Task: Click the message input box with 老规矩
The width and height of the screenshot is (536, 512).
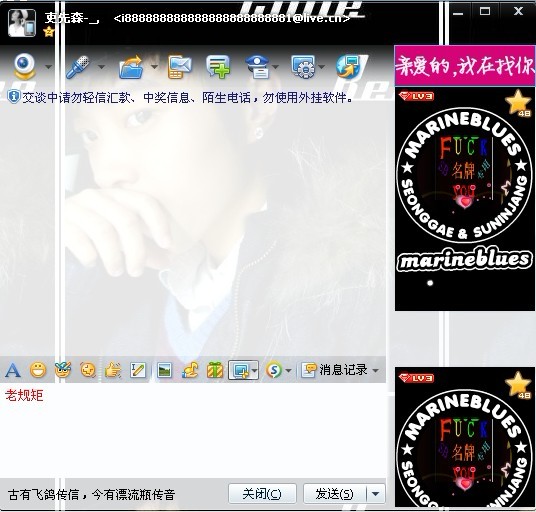Action: tap(193, 431)
